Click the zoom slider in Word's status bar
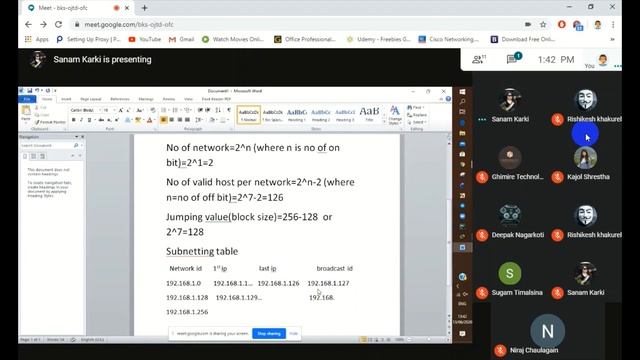This screenshot has height=360, width=640. 428,340
